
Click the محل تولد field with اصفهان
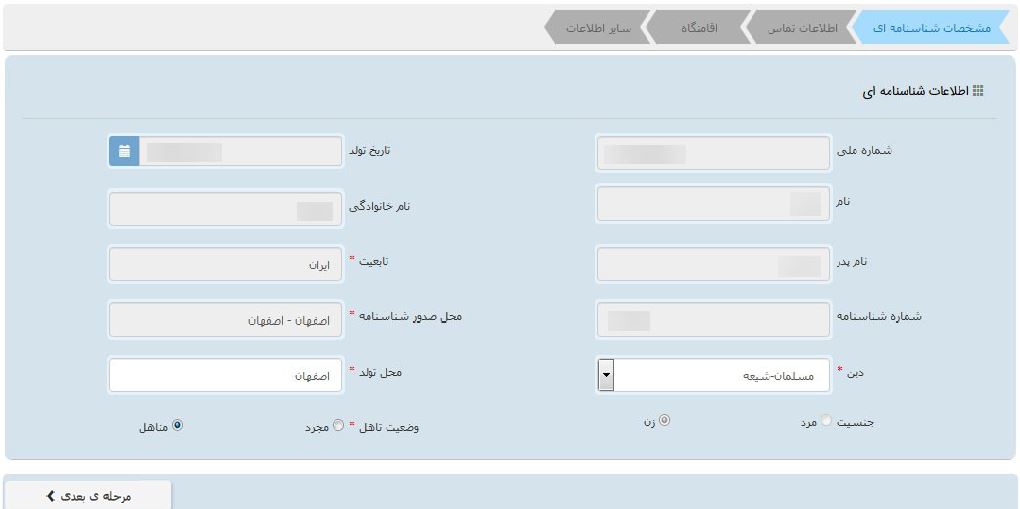225,376
